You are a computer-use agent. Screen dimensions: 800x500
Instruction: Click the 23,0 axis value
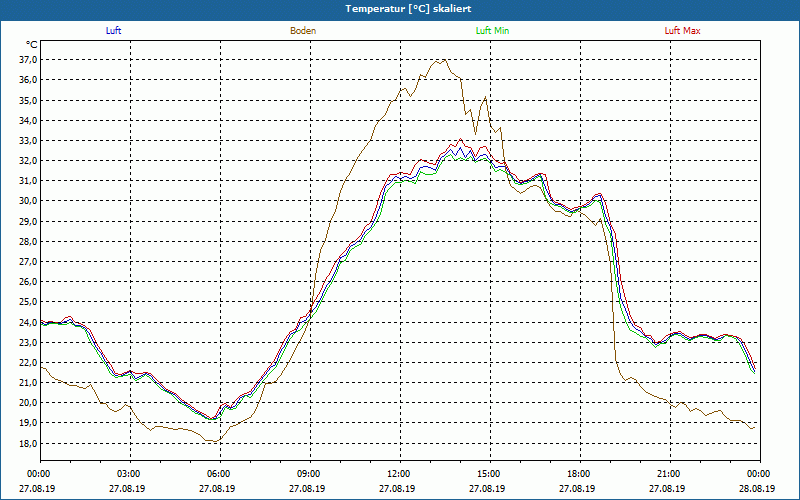tap(28, 342)
